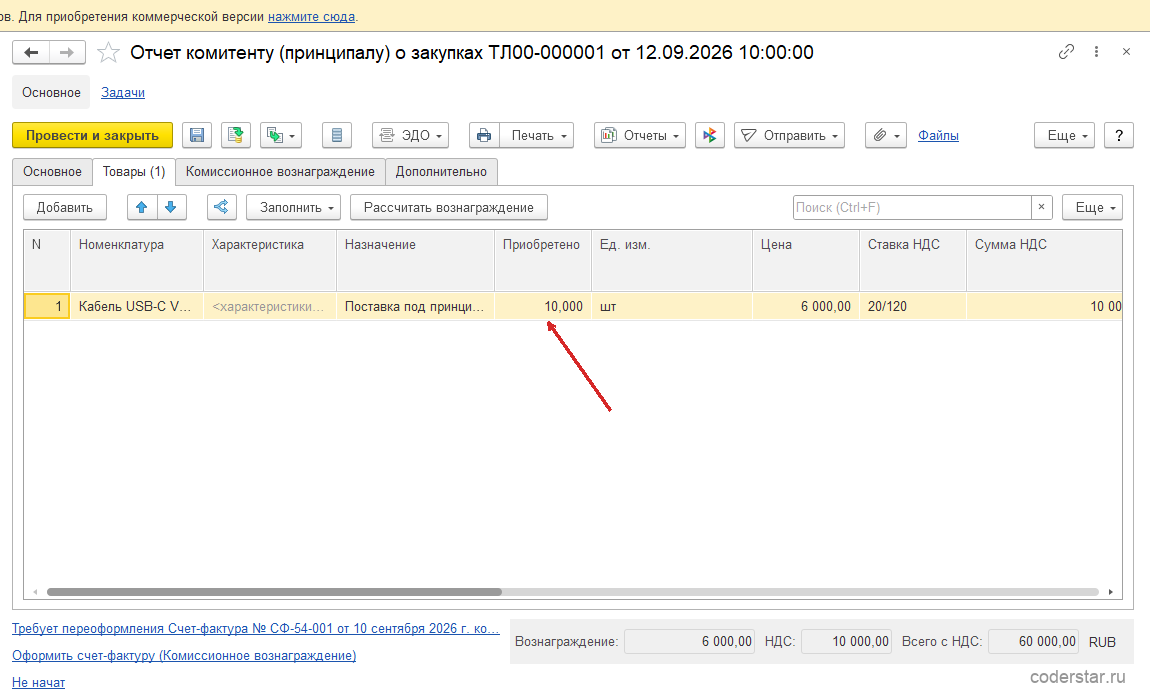The image size is (1150, 700).
Task: Click the нажмите сюда link in banner
Action: 312,16
